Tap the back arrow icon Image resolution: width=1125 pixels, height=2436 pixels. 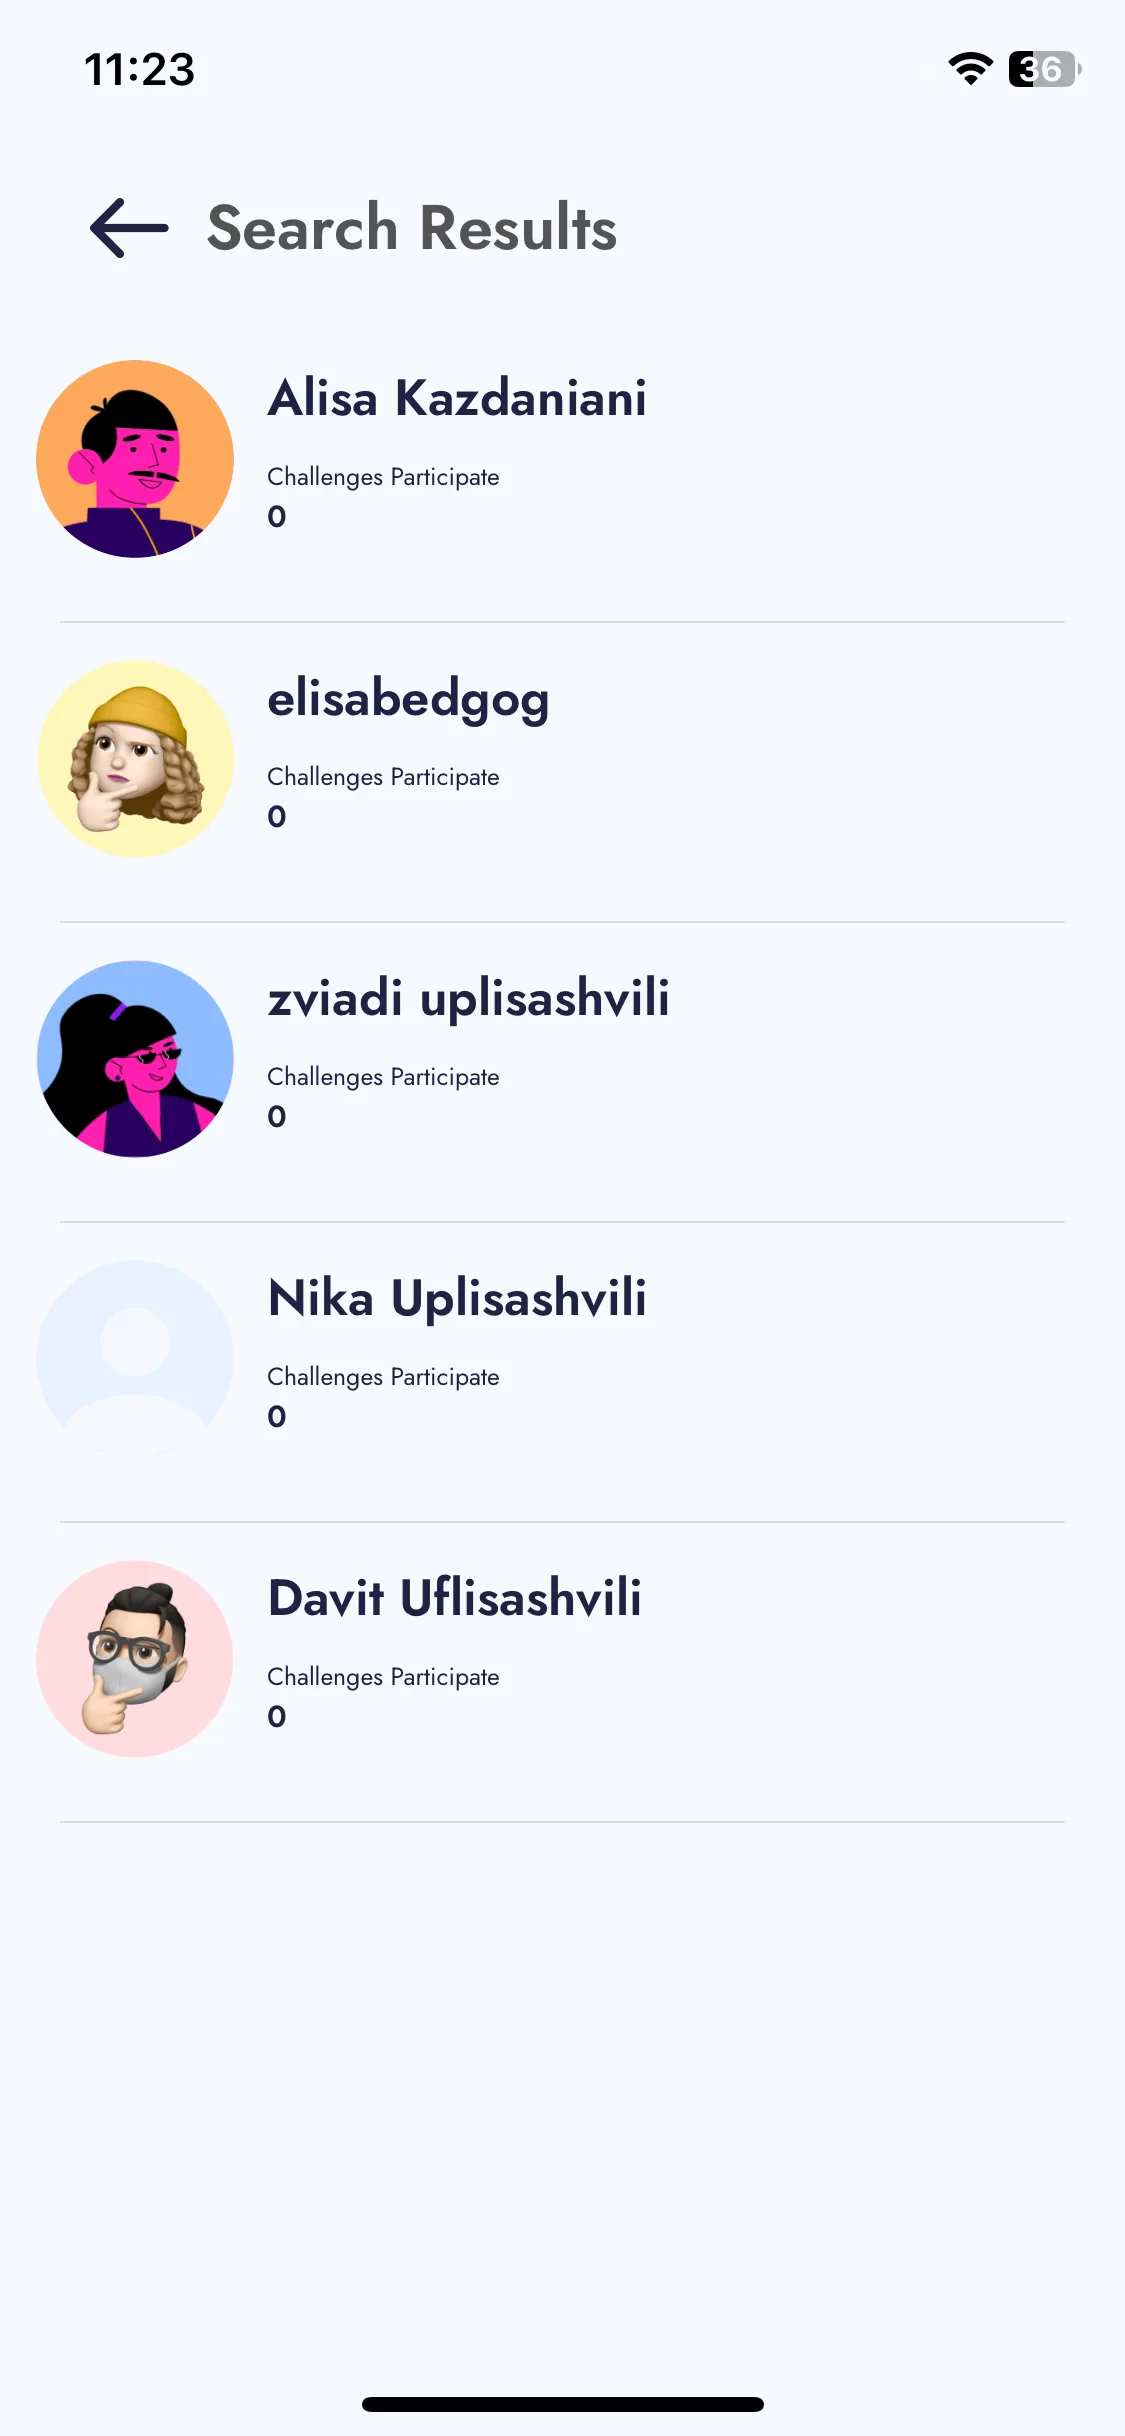(x=129, y=228)
